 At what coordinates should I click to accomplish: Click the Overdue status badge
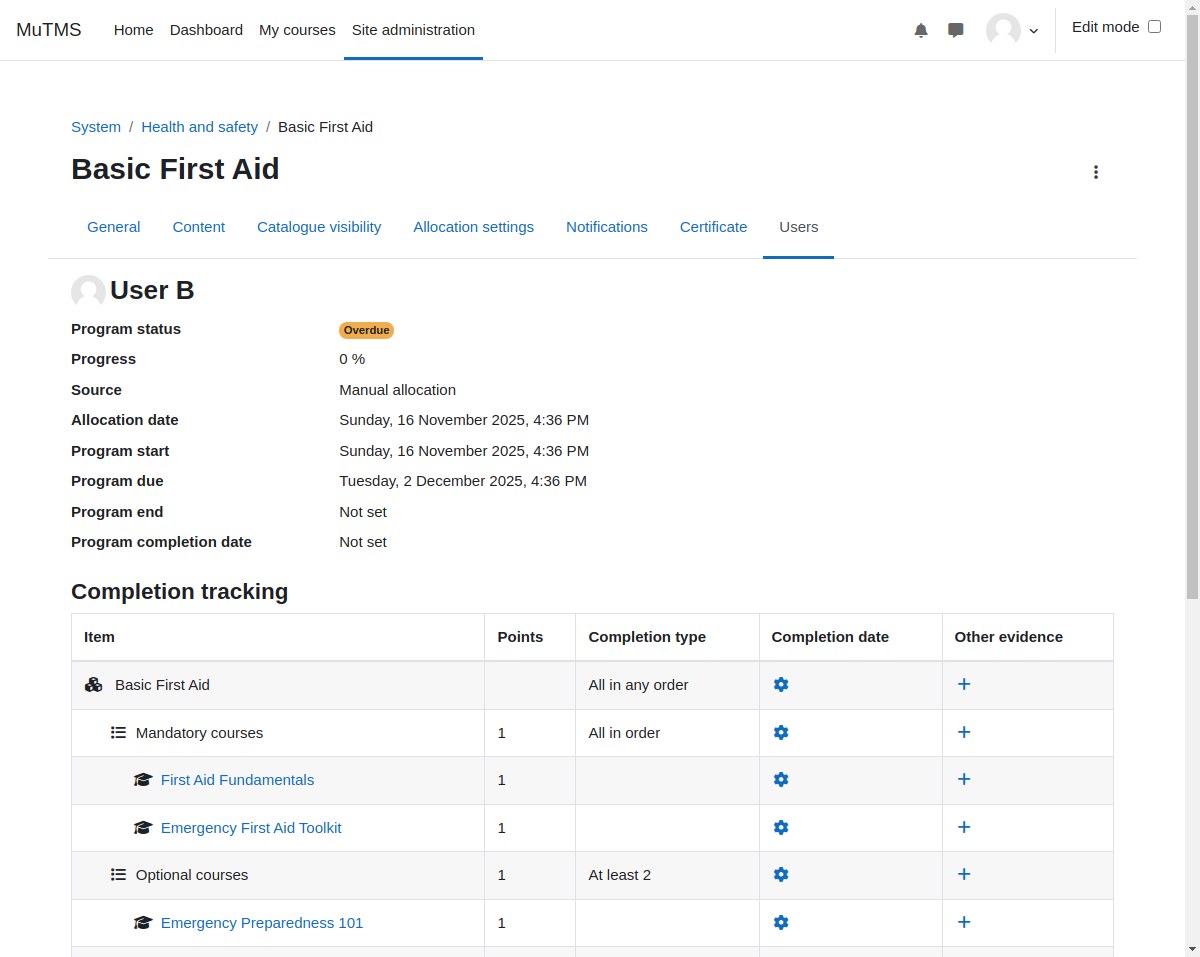pyautogui.click(x=366, y=330)
